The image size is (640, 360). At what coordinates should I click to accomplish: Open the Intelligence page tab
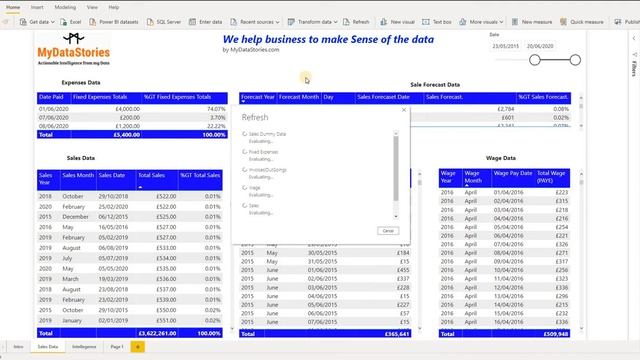click(84, 347)
